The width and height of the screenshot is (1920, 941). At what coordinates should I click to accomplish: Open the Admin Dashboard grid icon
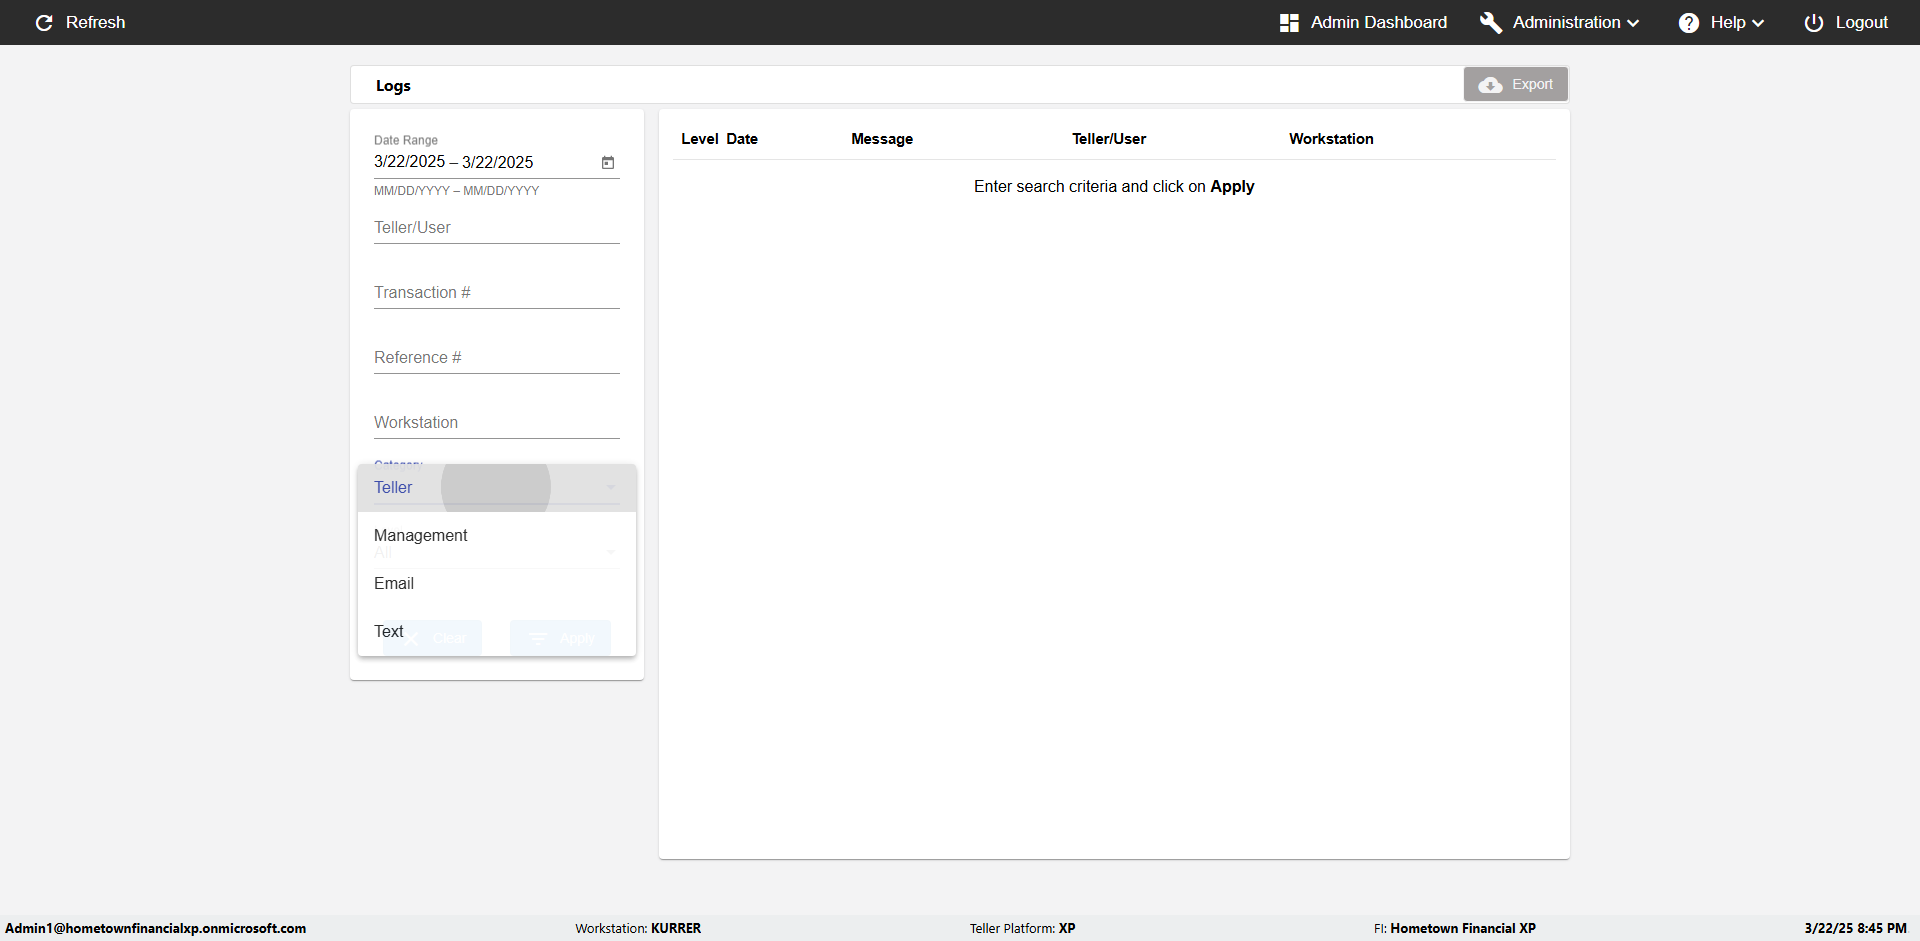(x=1289, y=22)
